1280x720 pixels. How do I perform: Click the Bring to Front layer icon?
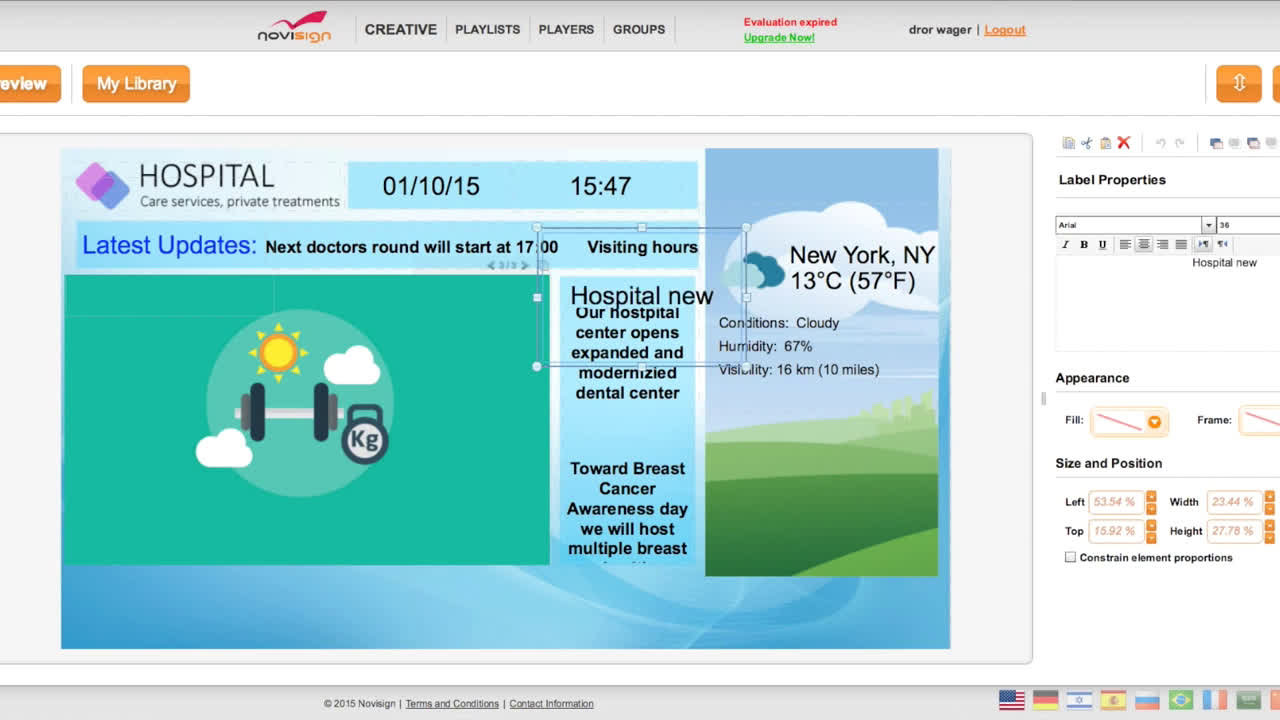[1216, 143]
